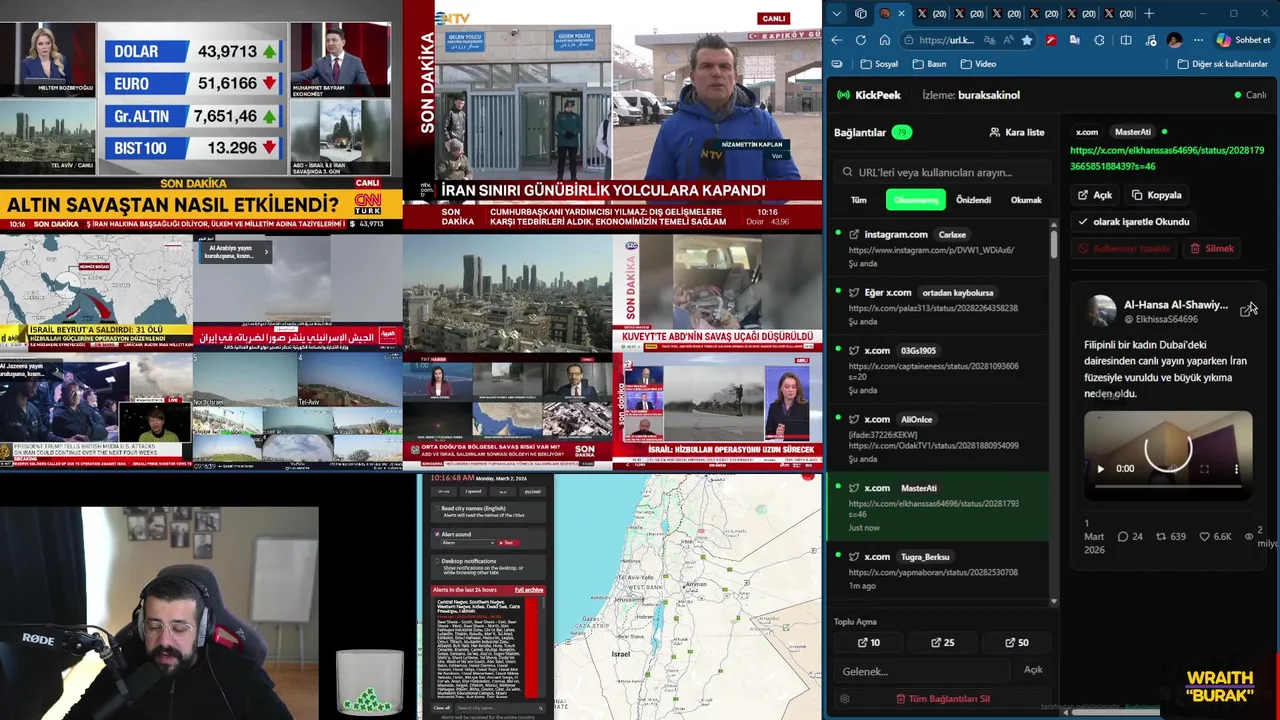
Task: Open the browser profile avatar
Action: [1174, 40]
